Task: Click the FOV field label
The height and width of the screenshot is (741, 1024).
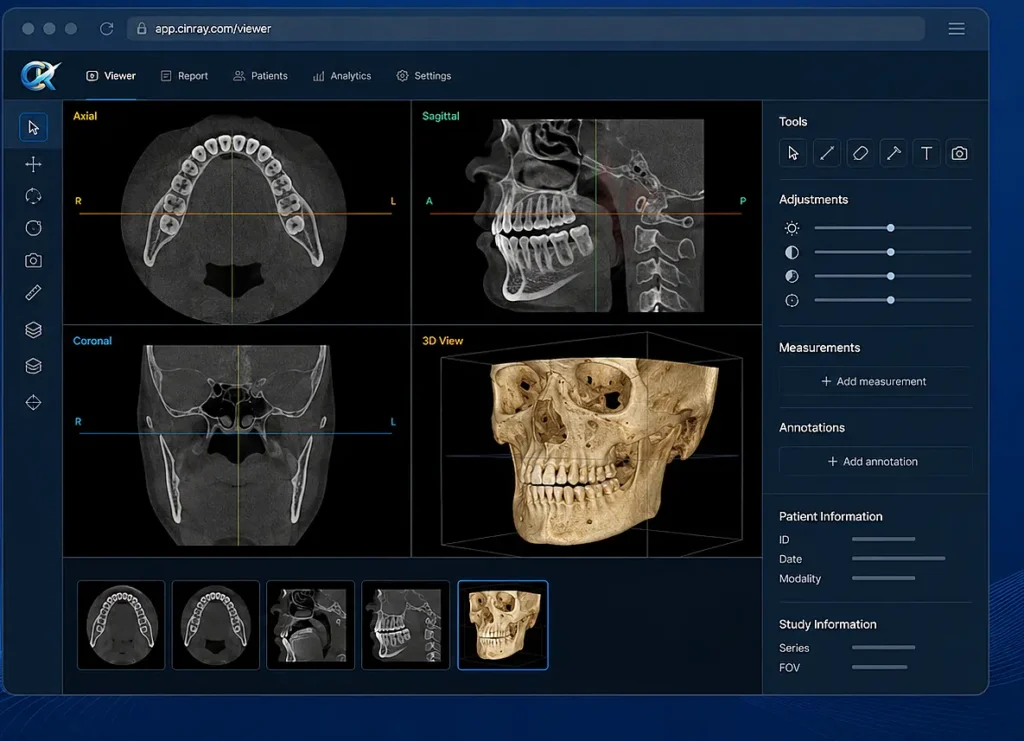Action: [789, 668]
